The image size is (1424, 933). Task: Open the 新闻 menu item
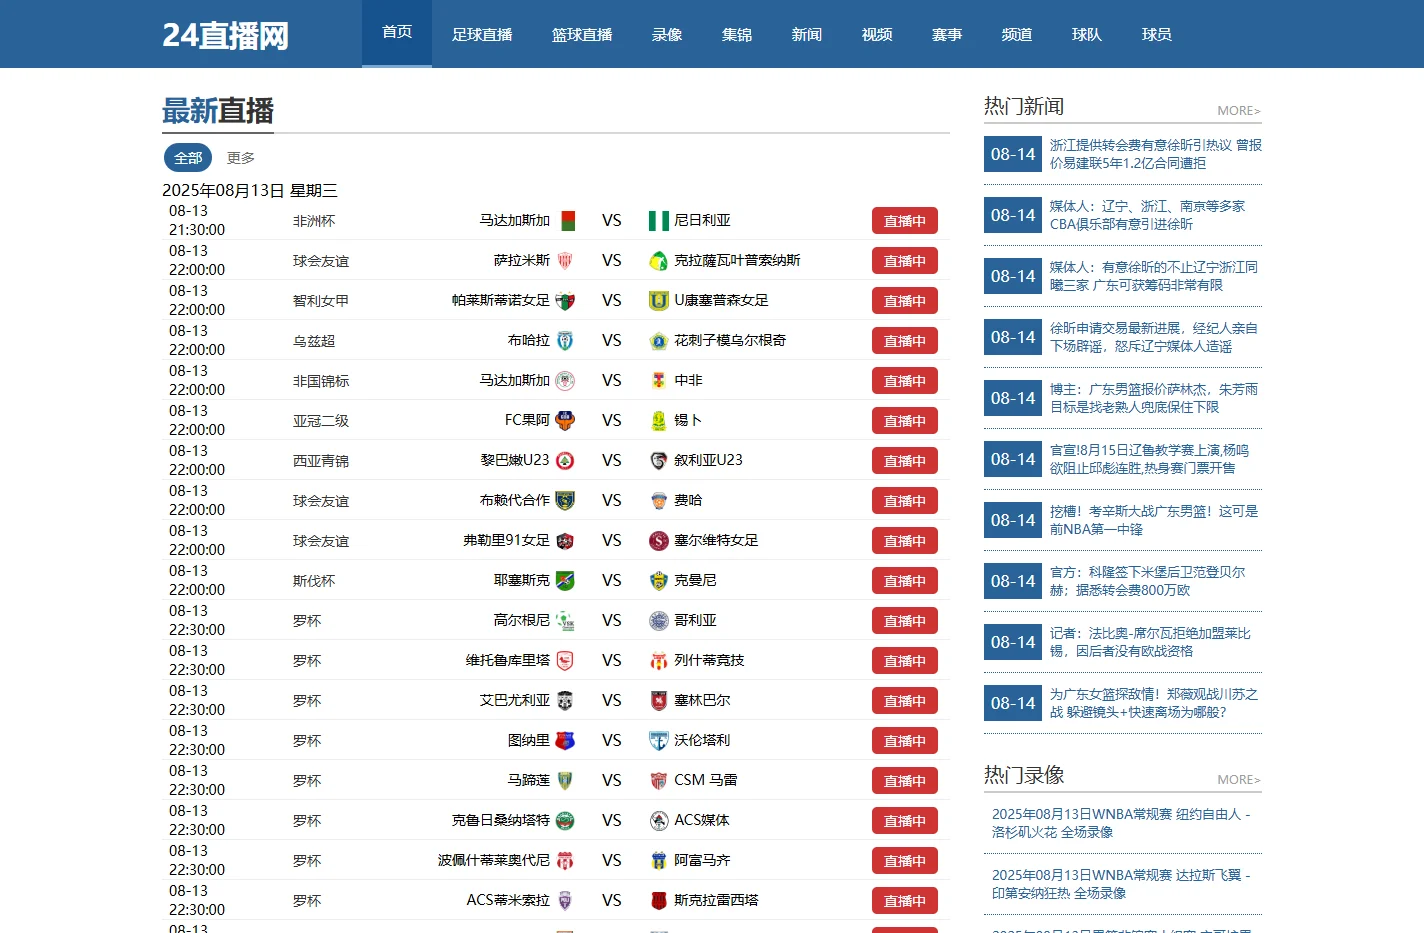tap(807, 34)
